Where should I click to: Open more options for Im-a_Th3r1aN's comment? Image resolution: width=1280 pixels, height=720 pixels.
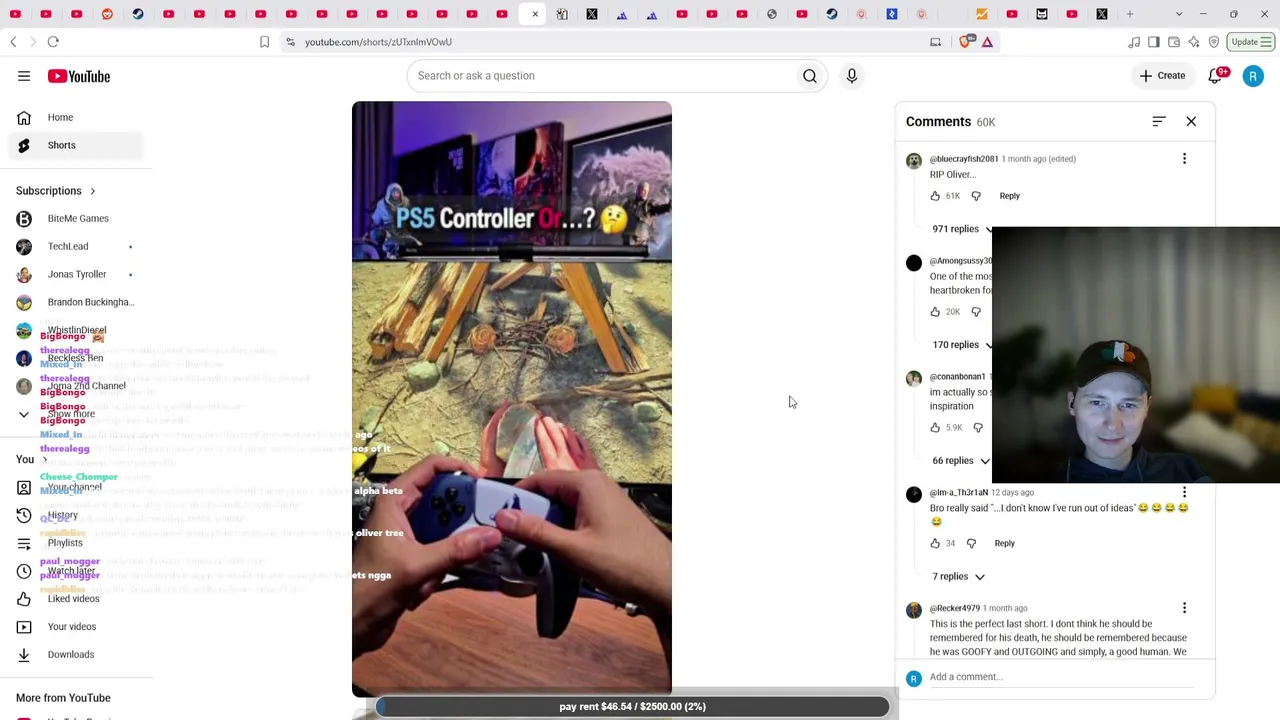click(x=1184, y=492)
